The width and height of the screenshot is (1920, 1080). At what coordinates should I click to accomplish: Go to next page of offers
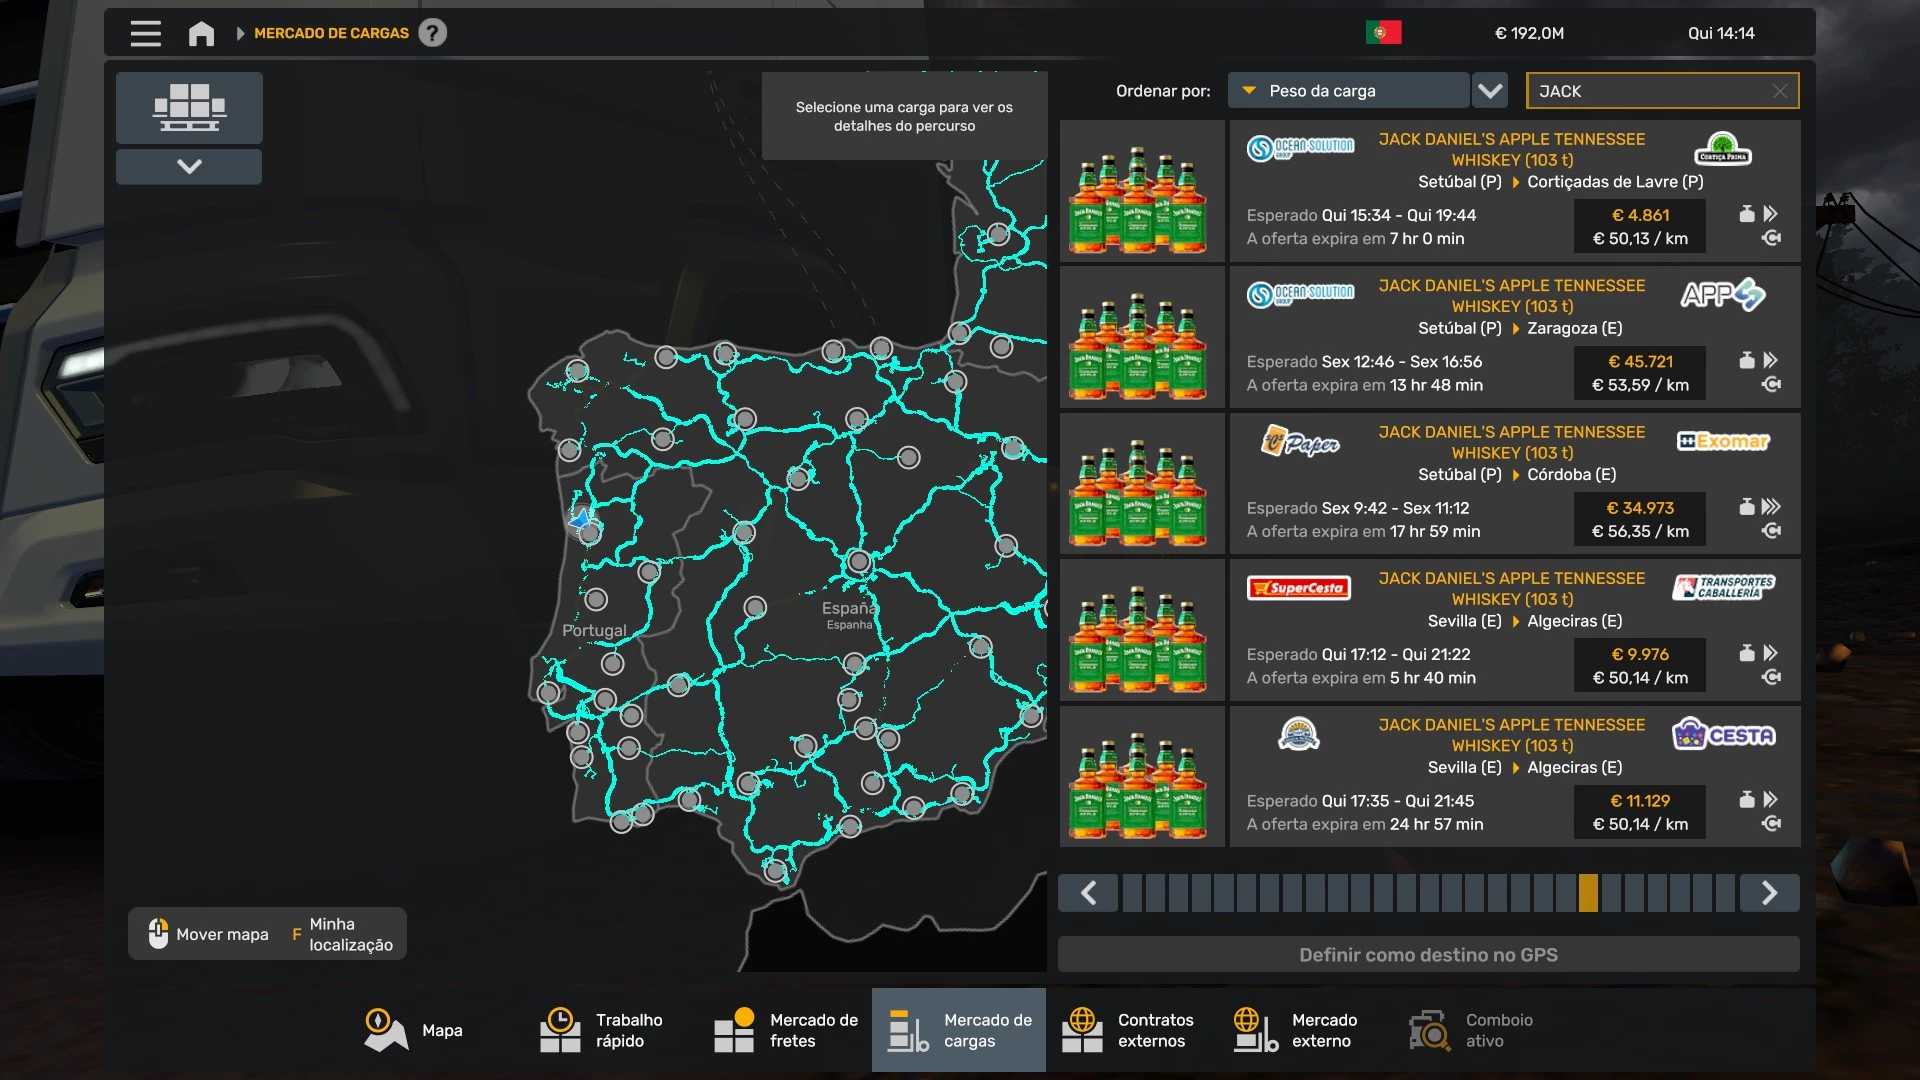(x=1769, y=893)
